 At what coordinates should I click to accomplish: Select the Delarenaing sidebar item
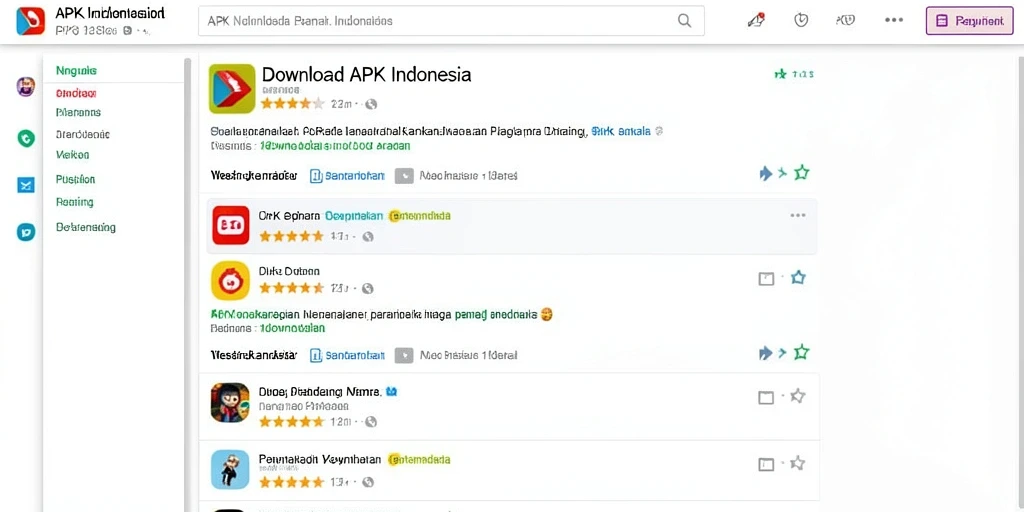click(86, 228)
